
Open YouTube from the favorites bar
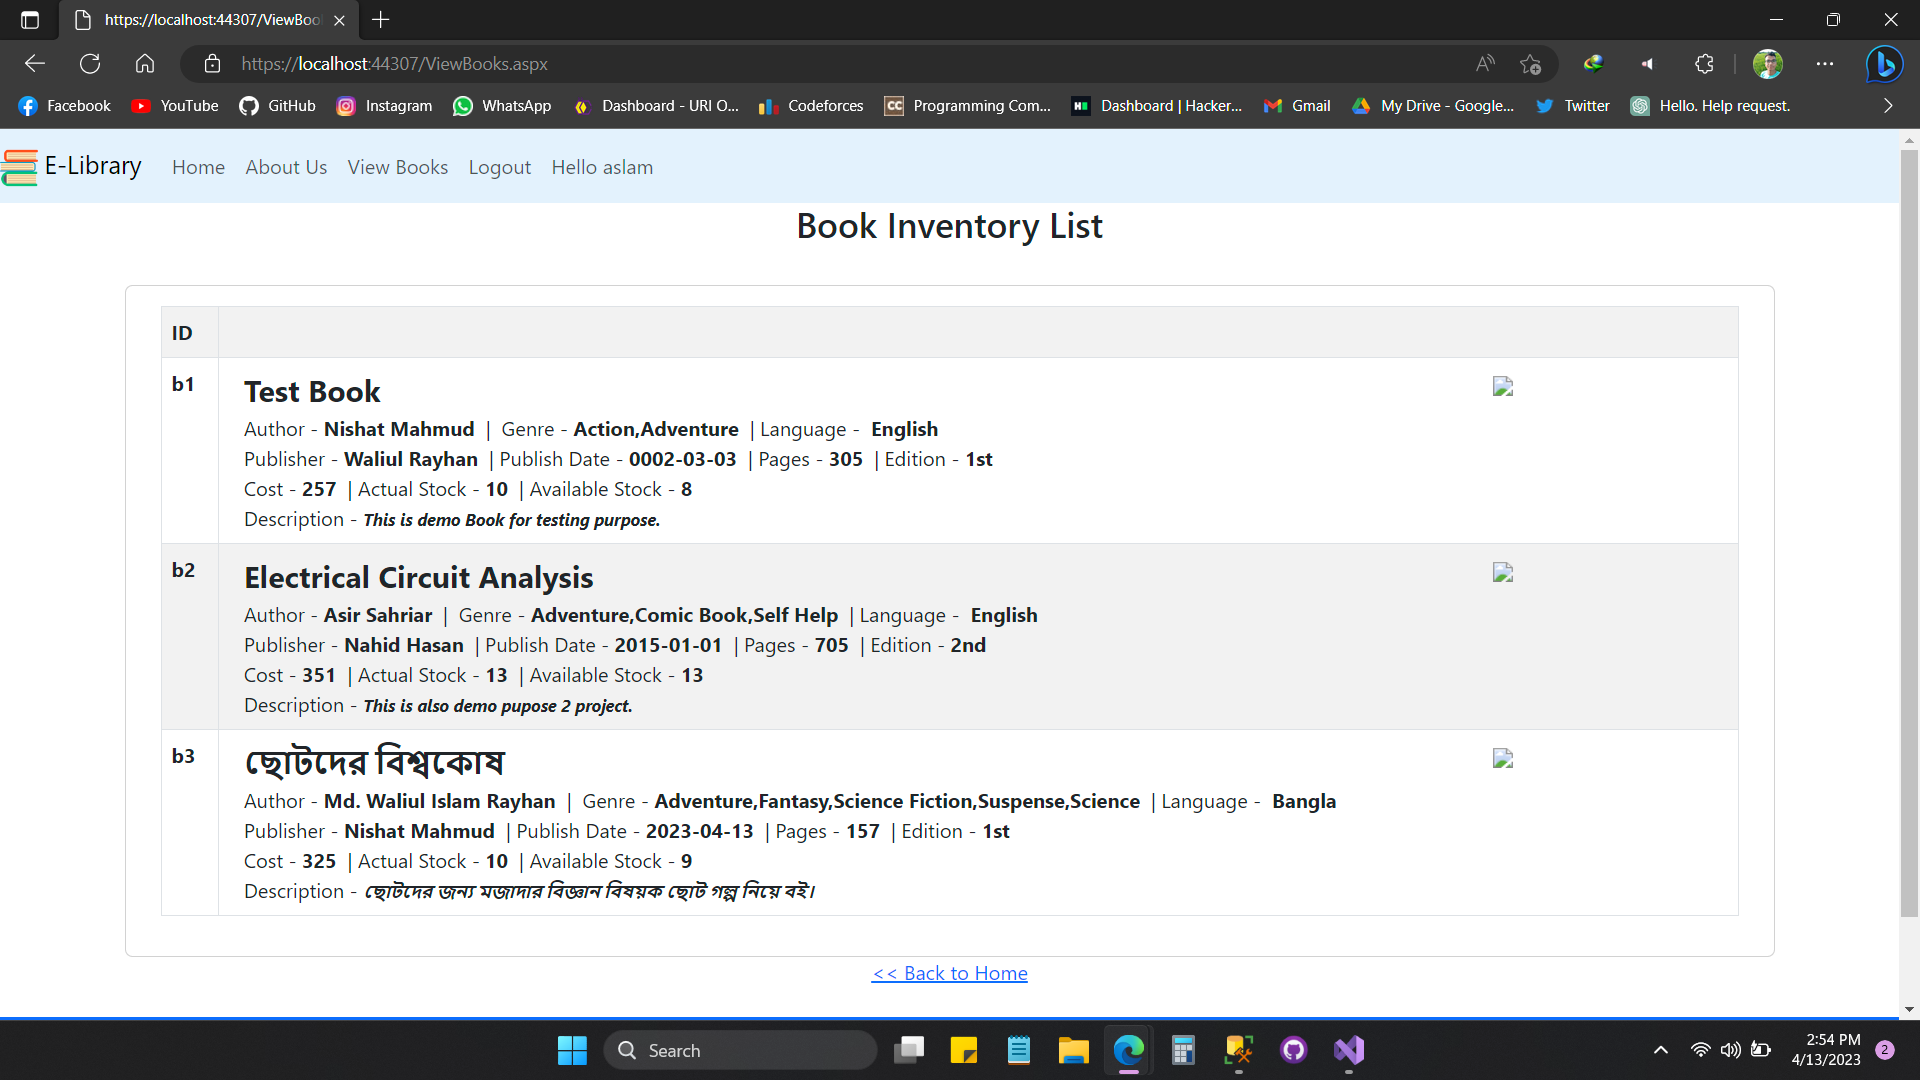click(x=174, y=106)
